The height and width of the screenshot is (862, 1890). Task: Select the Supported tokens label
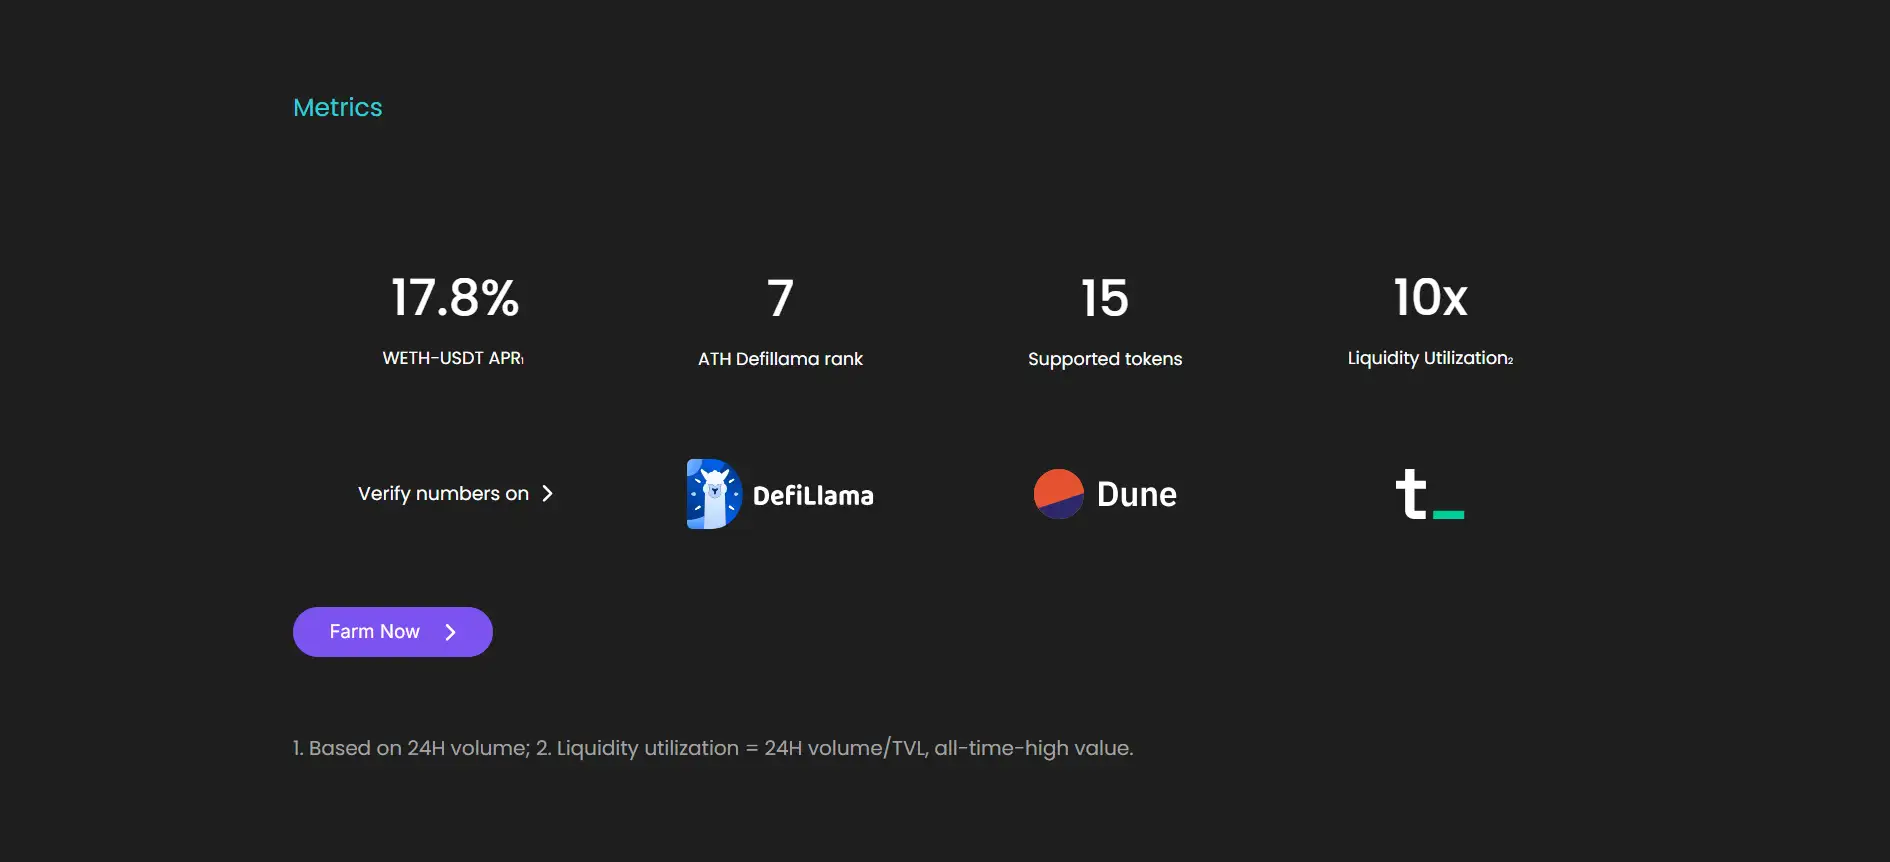click(1105, 359)
